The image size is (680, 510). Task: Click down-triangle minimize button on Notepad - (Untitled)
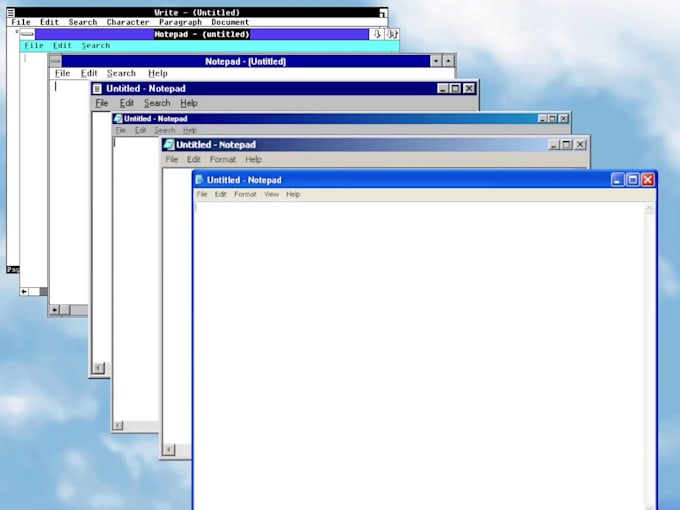tap(436, 61)
